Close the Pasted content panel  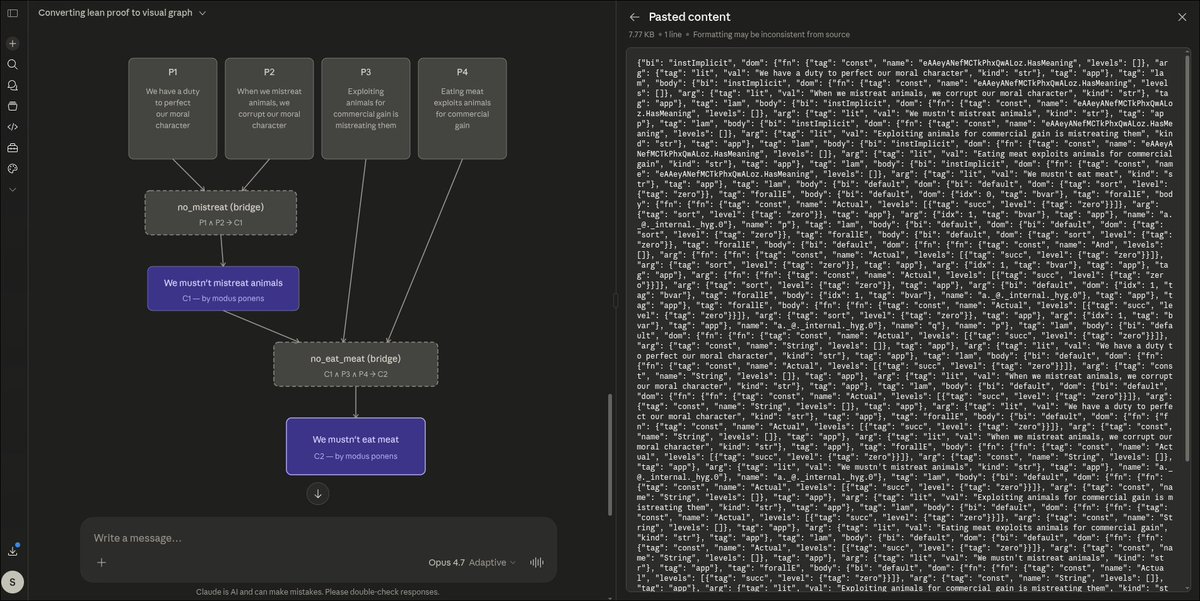coord(1182,17)
